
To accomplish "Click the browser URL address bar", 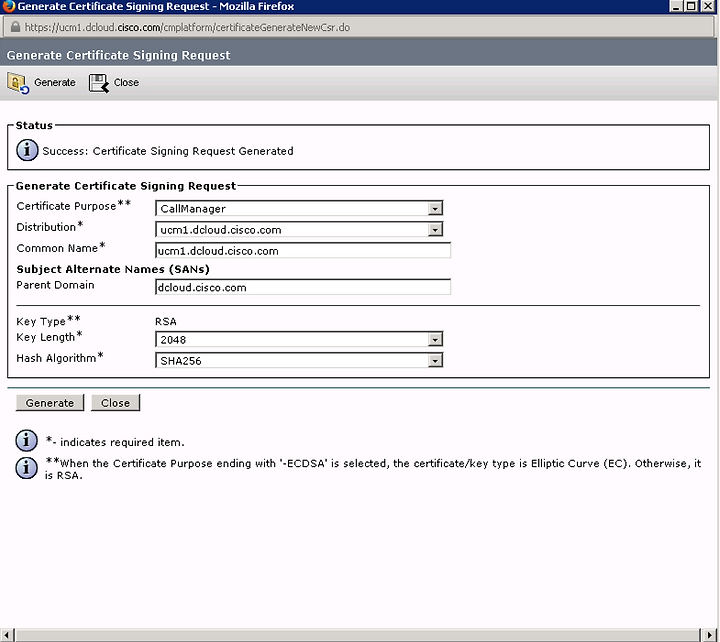I will click(358, 28).
